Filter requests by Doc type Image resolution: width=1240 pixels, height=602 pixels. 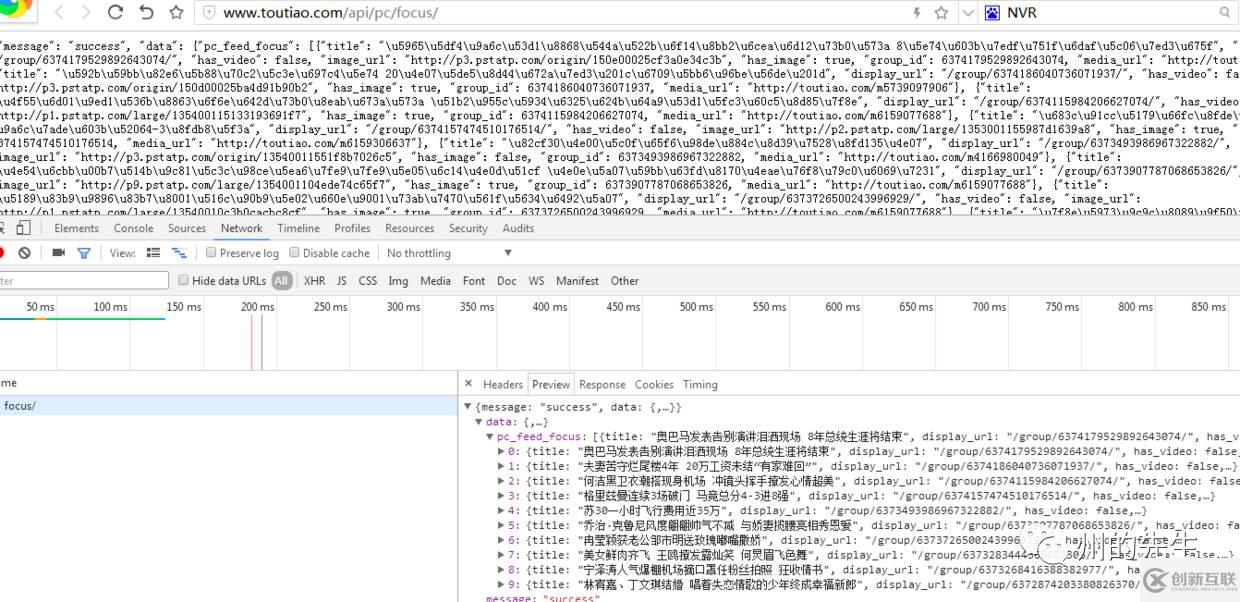pyautogui.click(x=507, y=281)
